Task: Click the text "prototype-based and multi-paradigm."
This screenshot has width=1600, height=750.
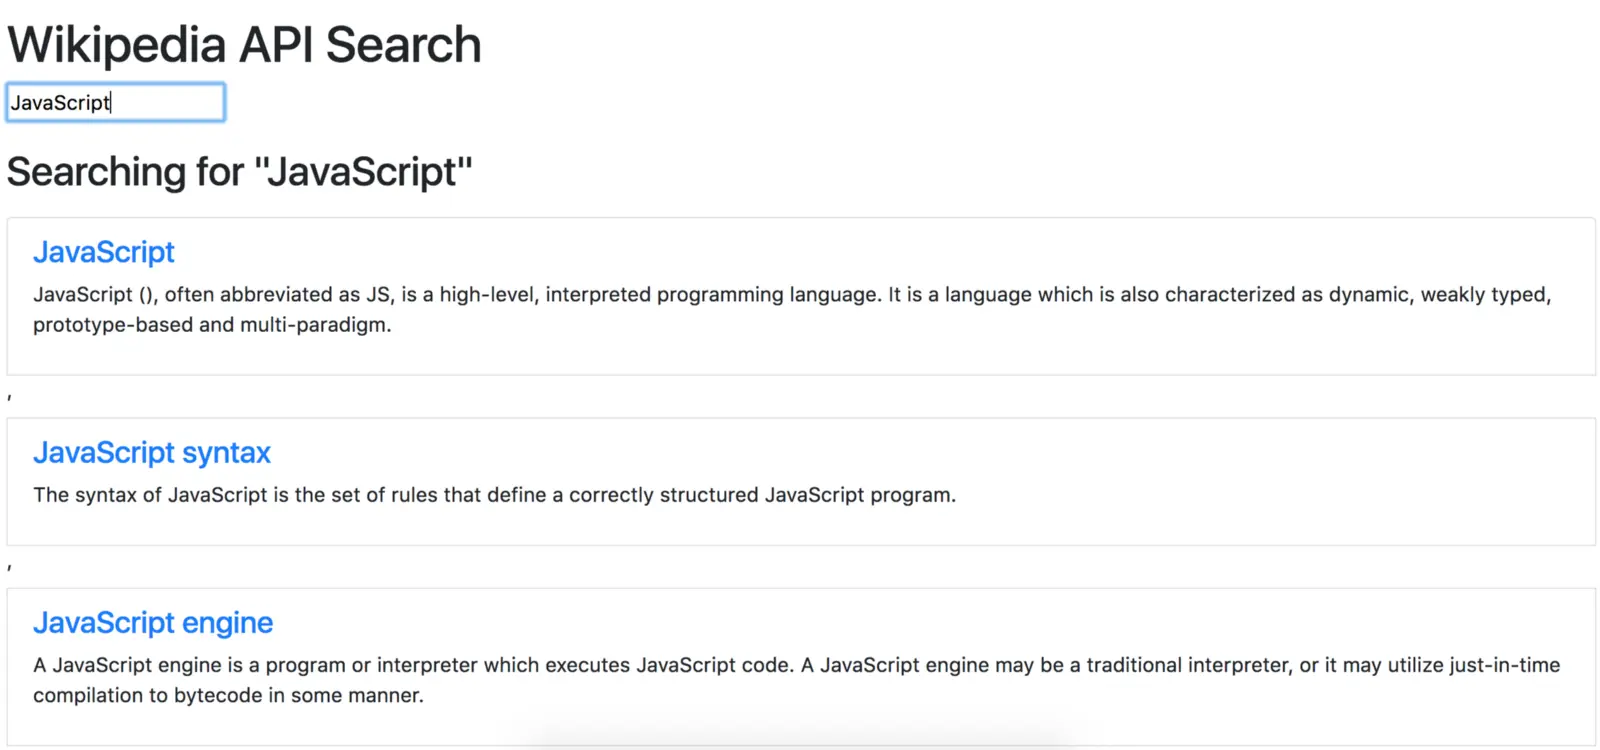Action: (x=212, y=325)
